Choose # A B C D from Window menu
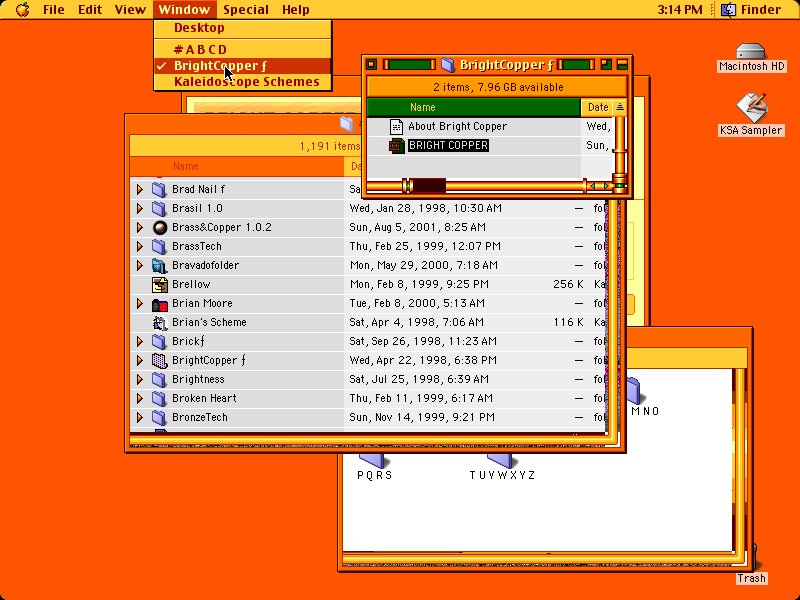This screenshot has height=600, width=800. [243, 49]
